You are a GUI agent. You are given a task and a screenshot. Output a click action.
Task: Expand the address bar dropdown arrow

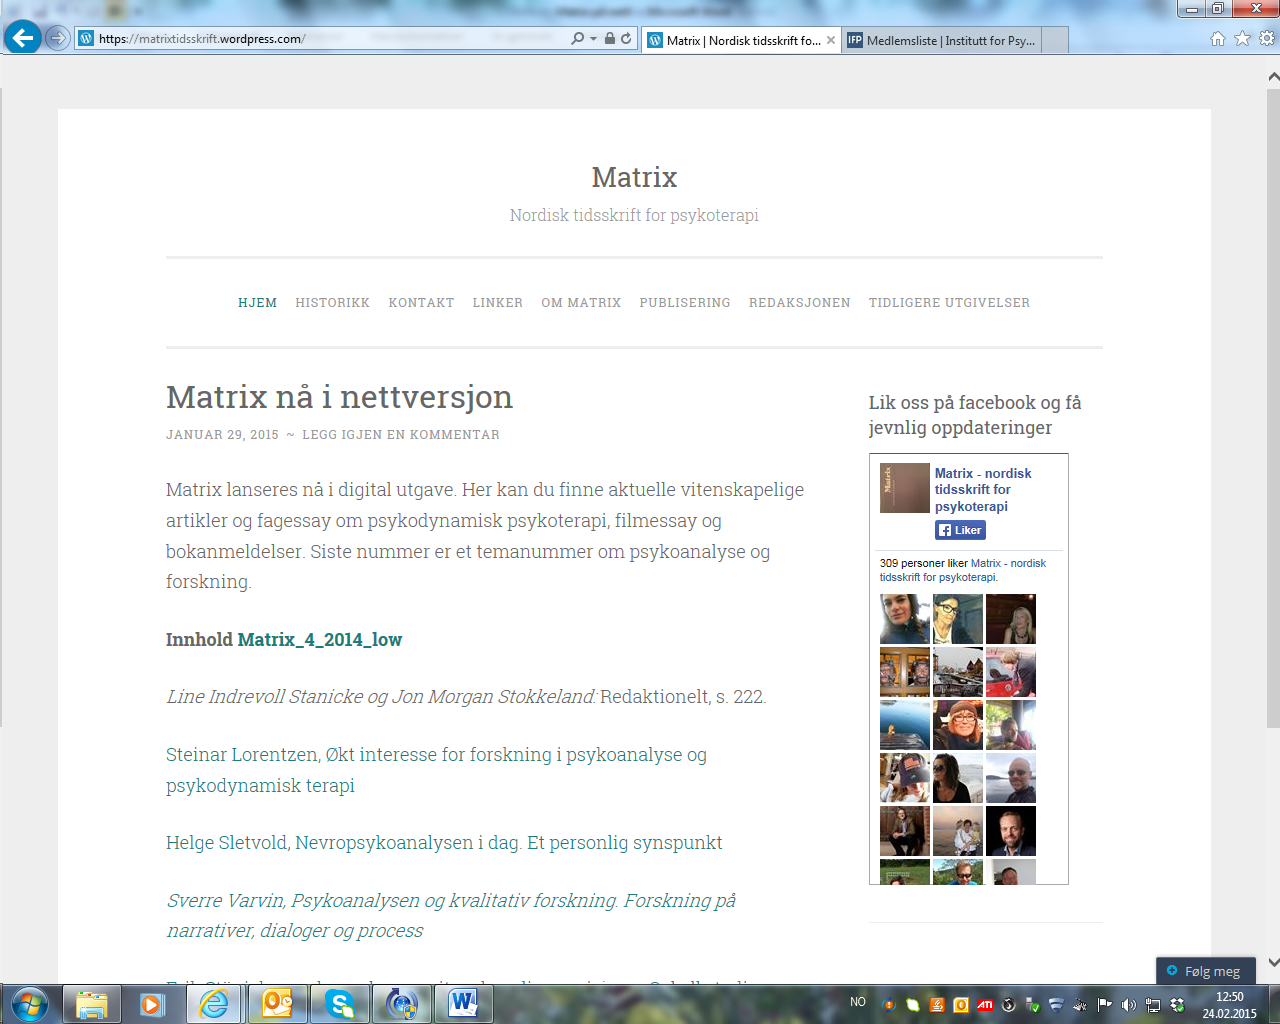pyautogui.click(x=593, y=39)
